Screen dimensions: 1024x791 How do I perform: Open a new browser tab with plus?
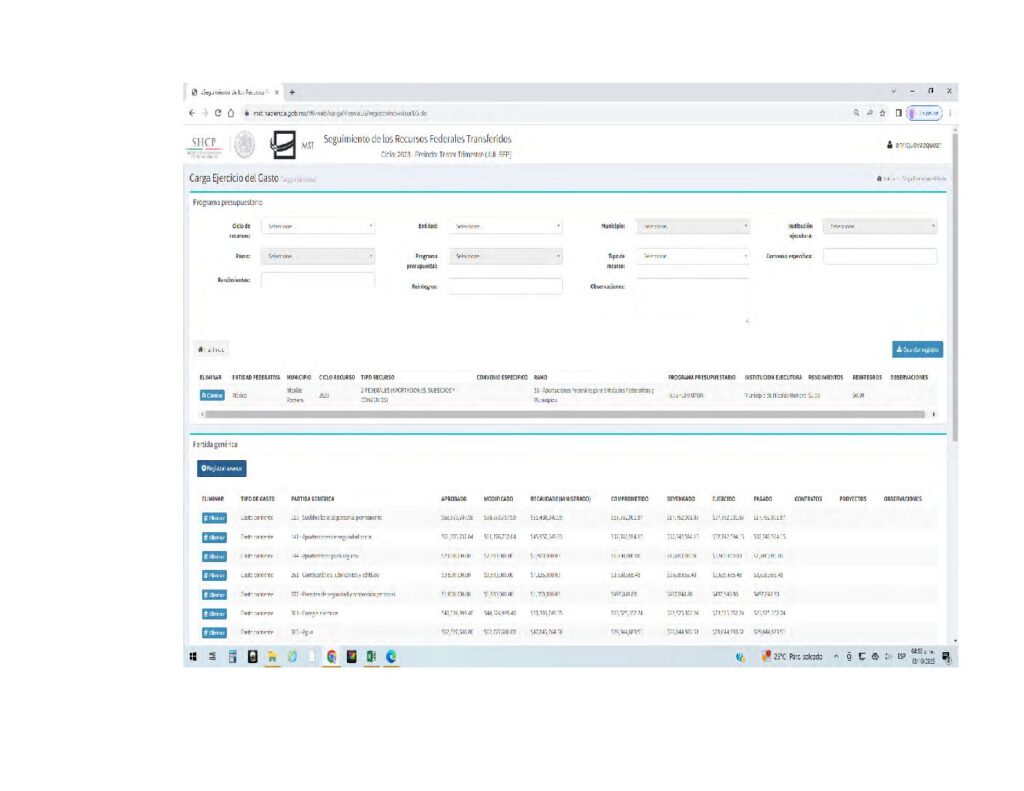pos(292,92)
